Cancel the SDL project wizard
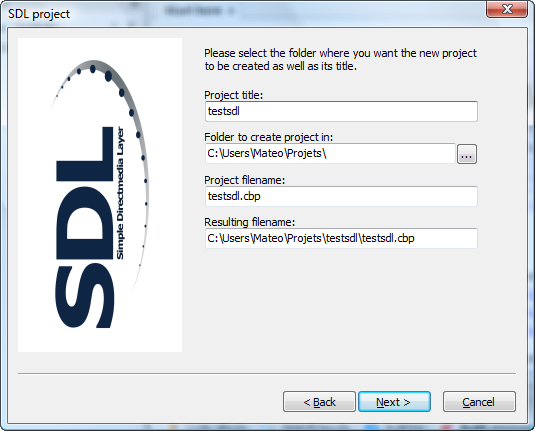 tap(479, 402)
